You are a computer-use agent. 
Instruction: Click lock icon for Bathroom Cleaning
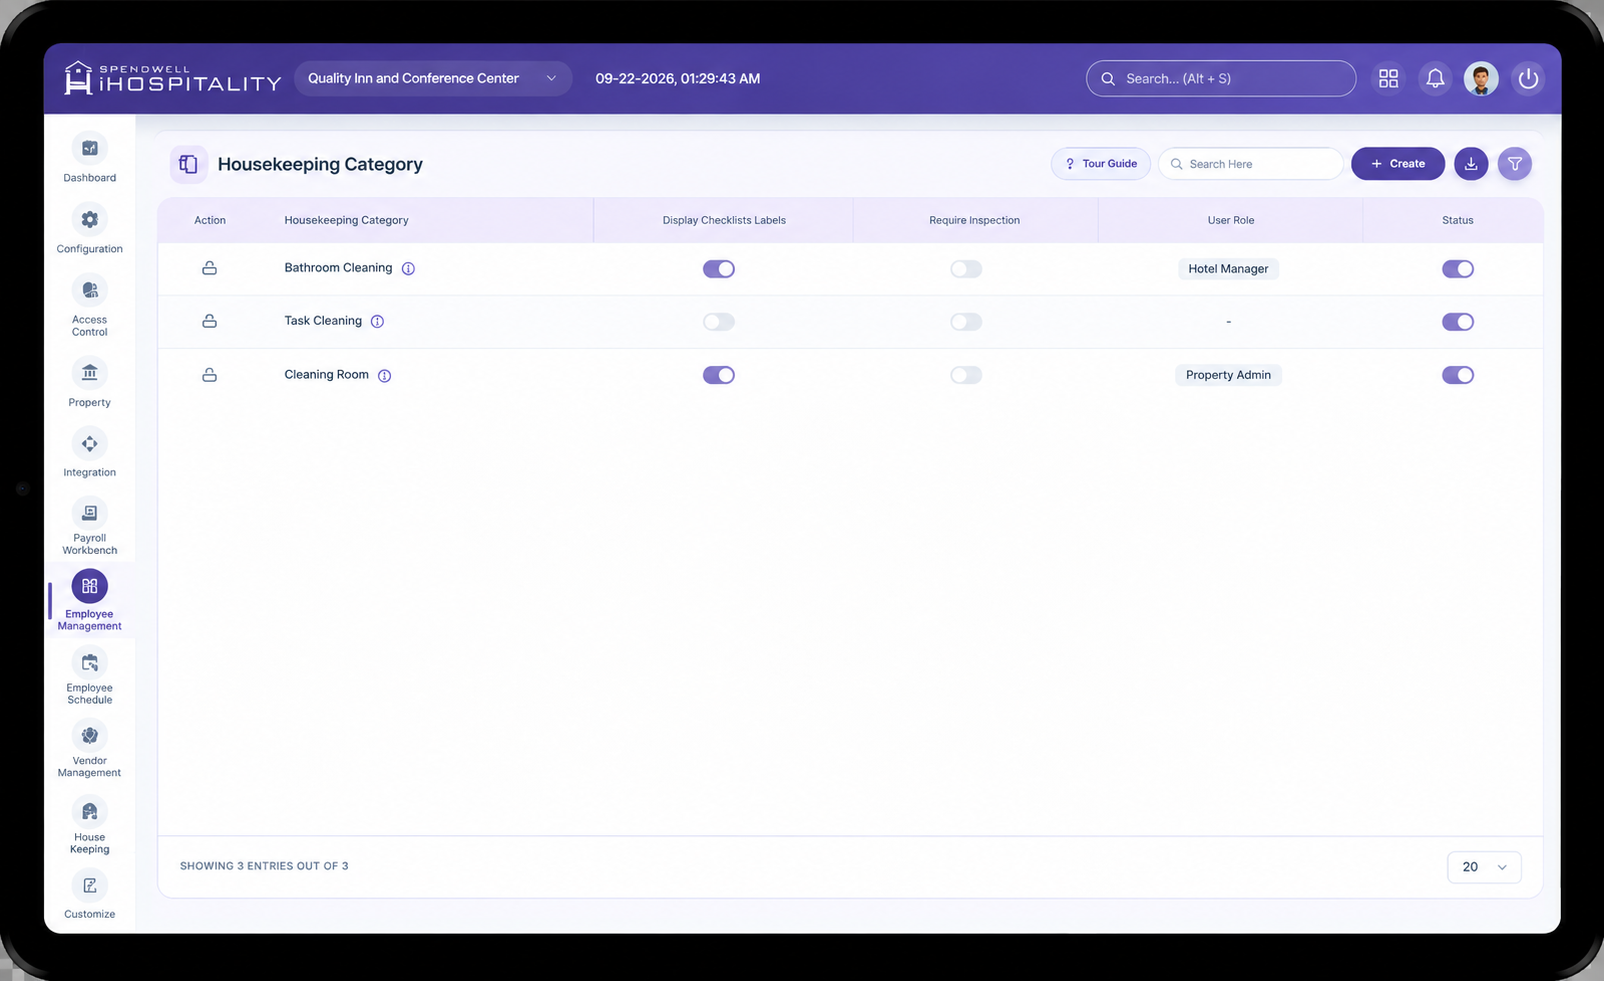pos(209,268)
